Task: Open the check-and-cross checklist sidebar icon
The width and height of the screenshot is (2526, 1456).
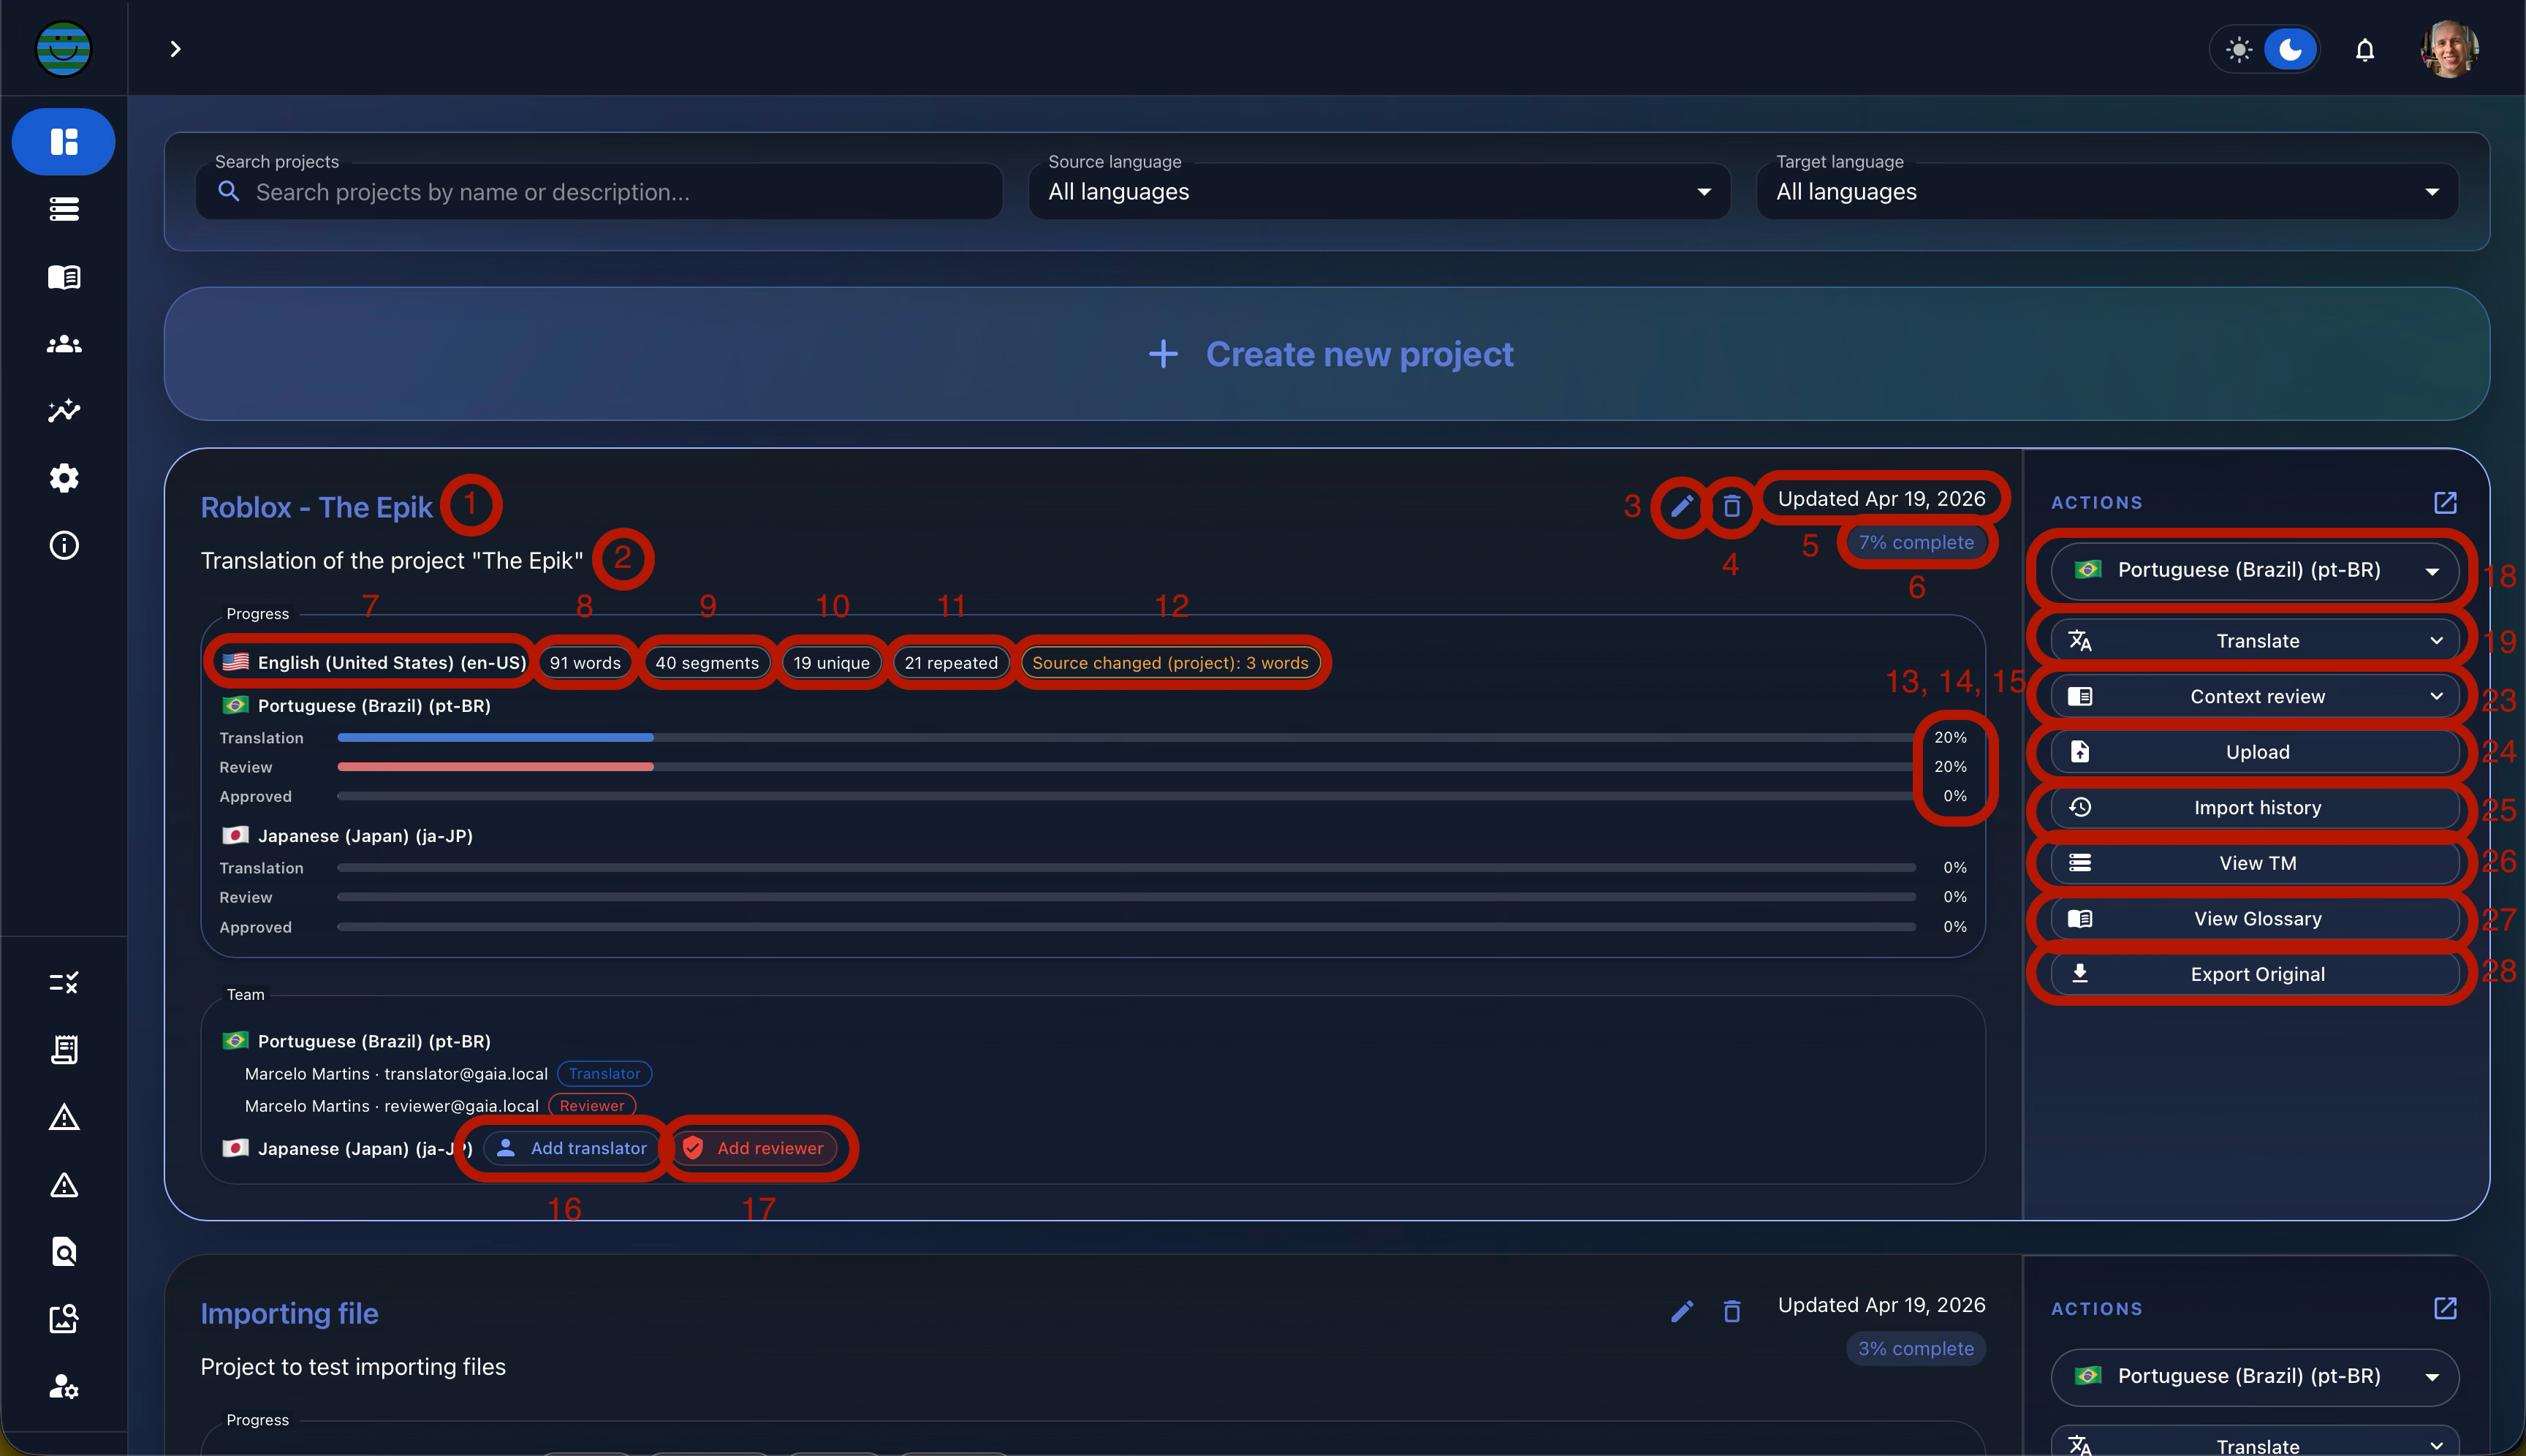Action: [x=64, y=983]
